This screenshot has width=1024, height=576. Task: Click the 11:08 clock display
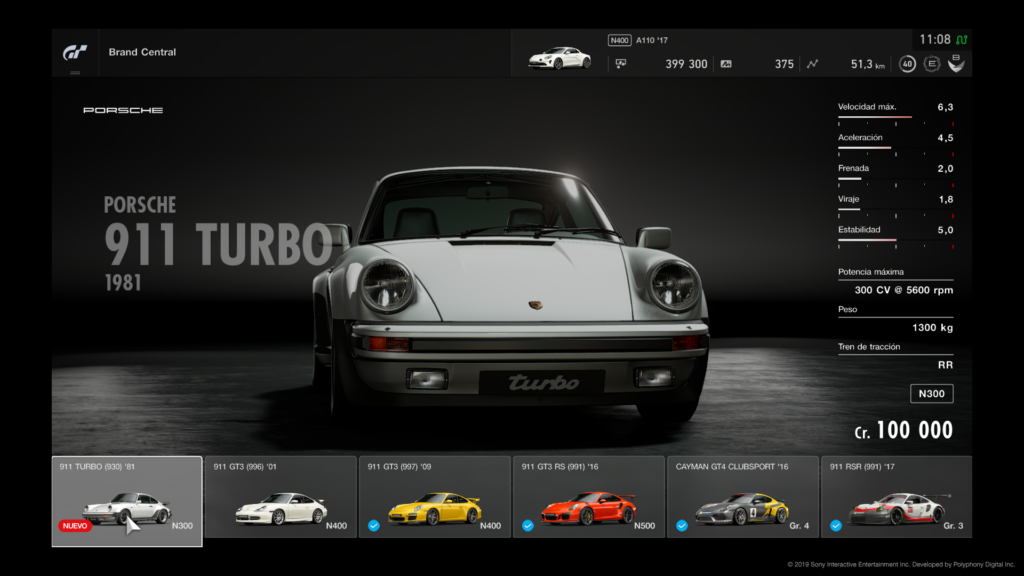(x=935, y=40)
